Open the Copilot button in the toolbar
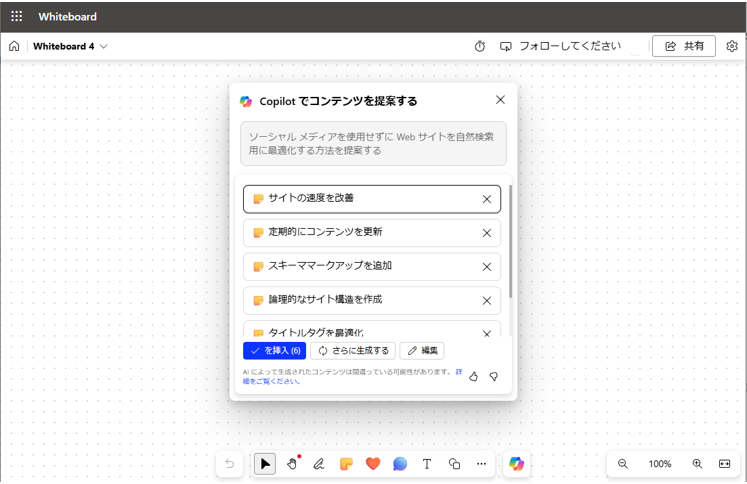Screen dimensions: 747x484 [x=516, y=464]
